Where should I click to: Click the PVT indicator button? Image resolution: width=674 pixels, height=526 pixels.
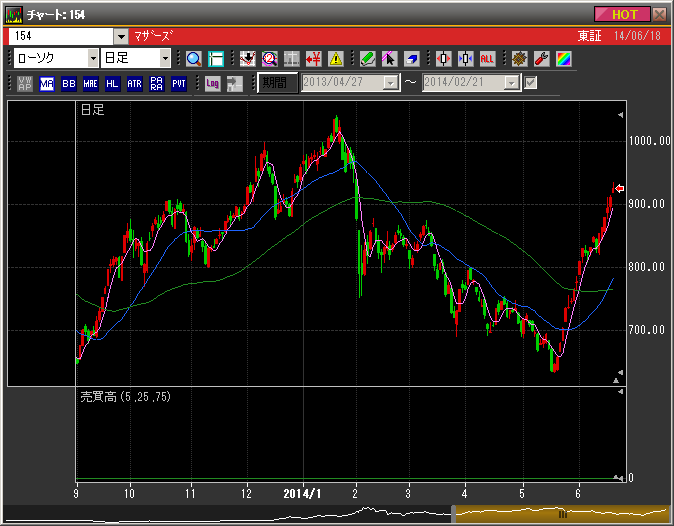179,83
